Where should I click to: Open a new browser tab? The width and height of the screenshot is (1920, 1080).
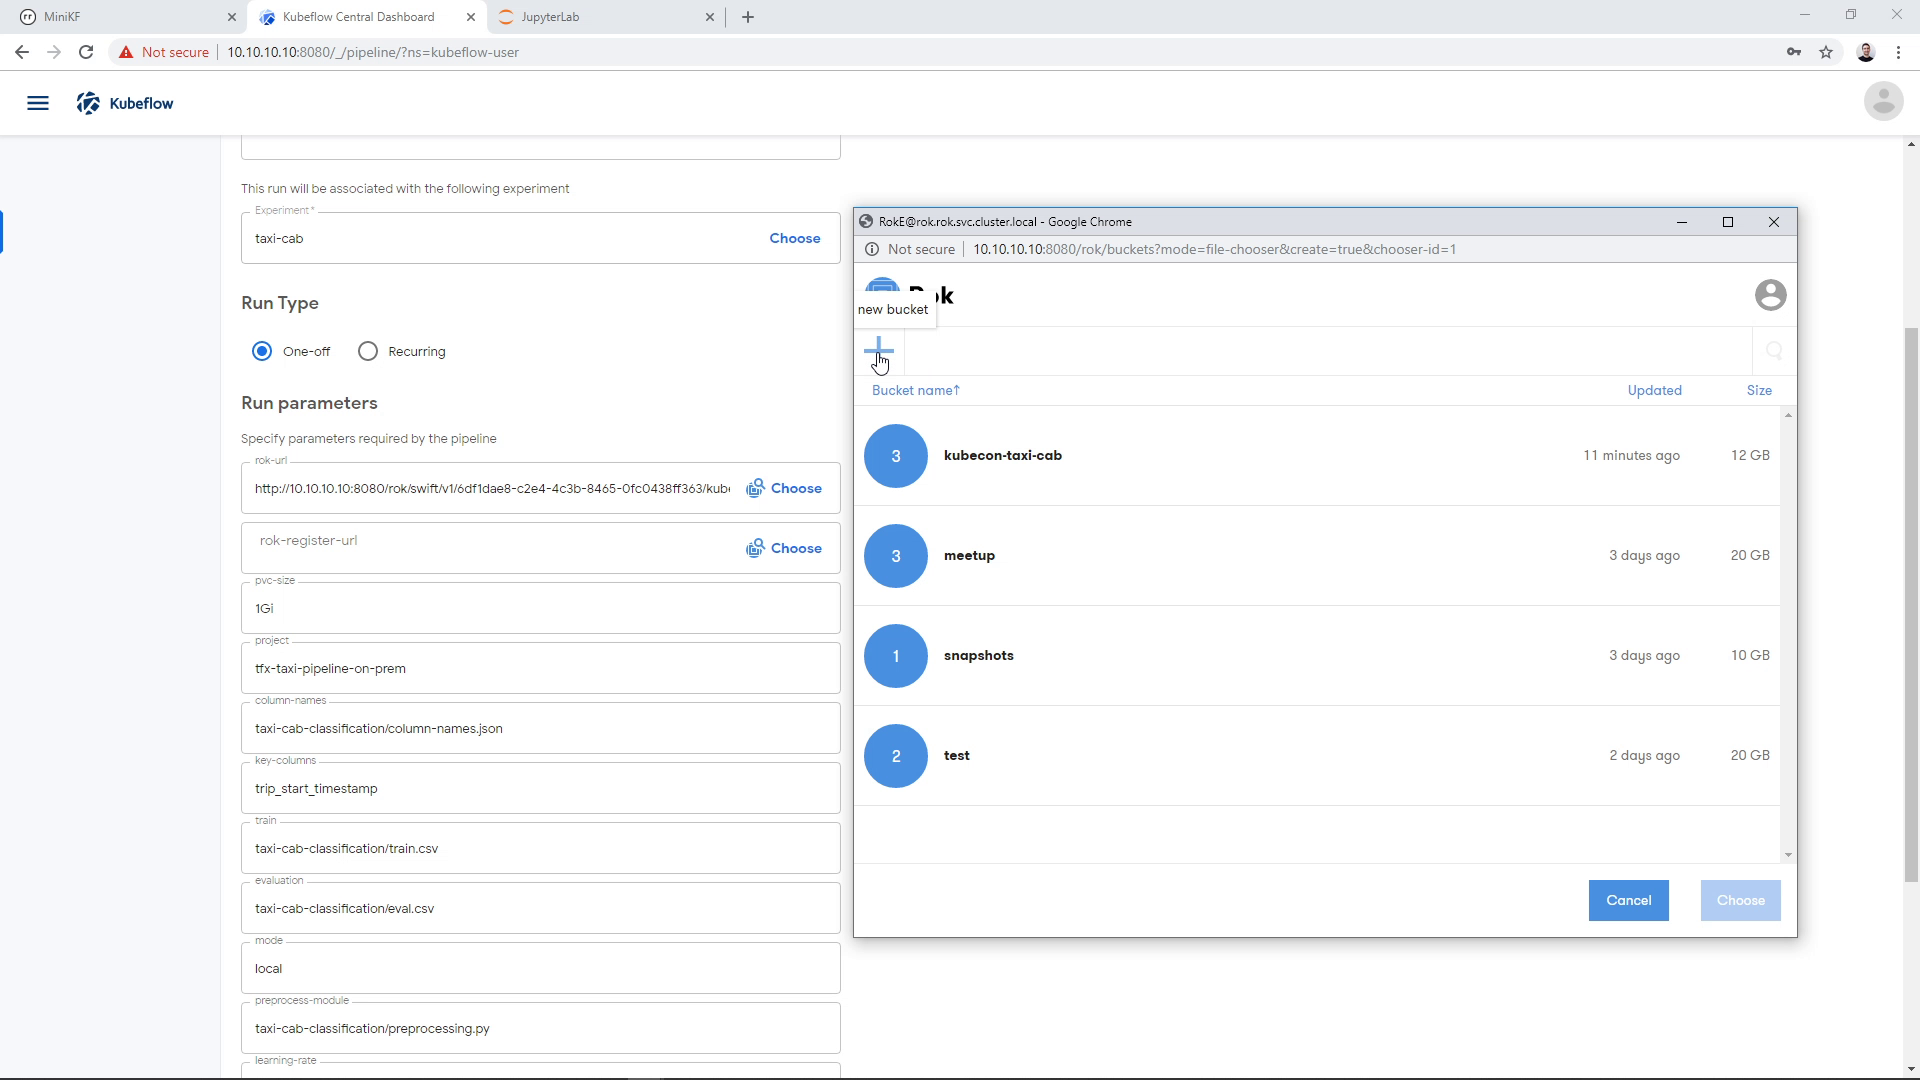pyautogui.click(x=748, y=17)
